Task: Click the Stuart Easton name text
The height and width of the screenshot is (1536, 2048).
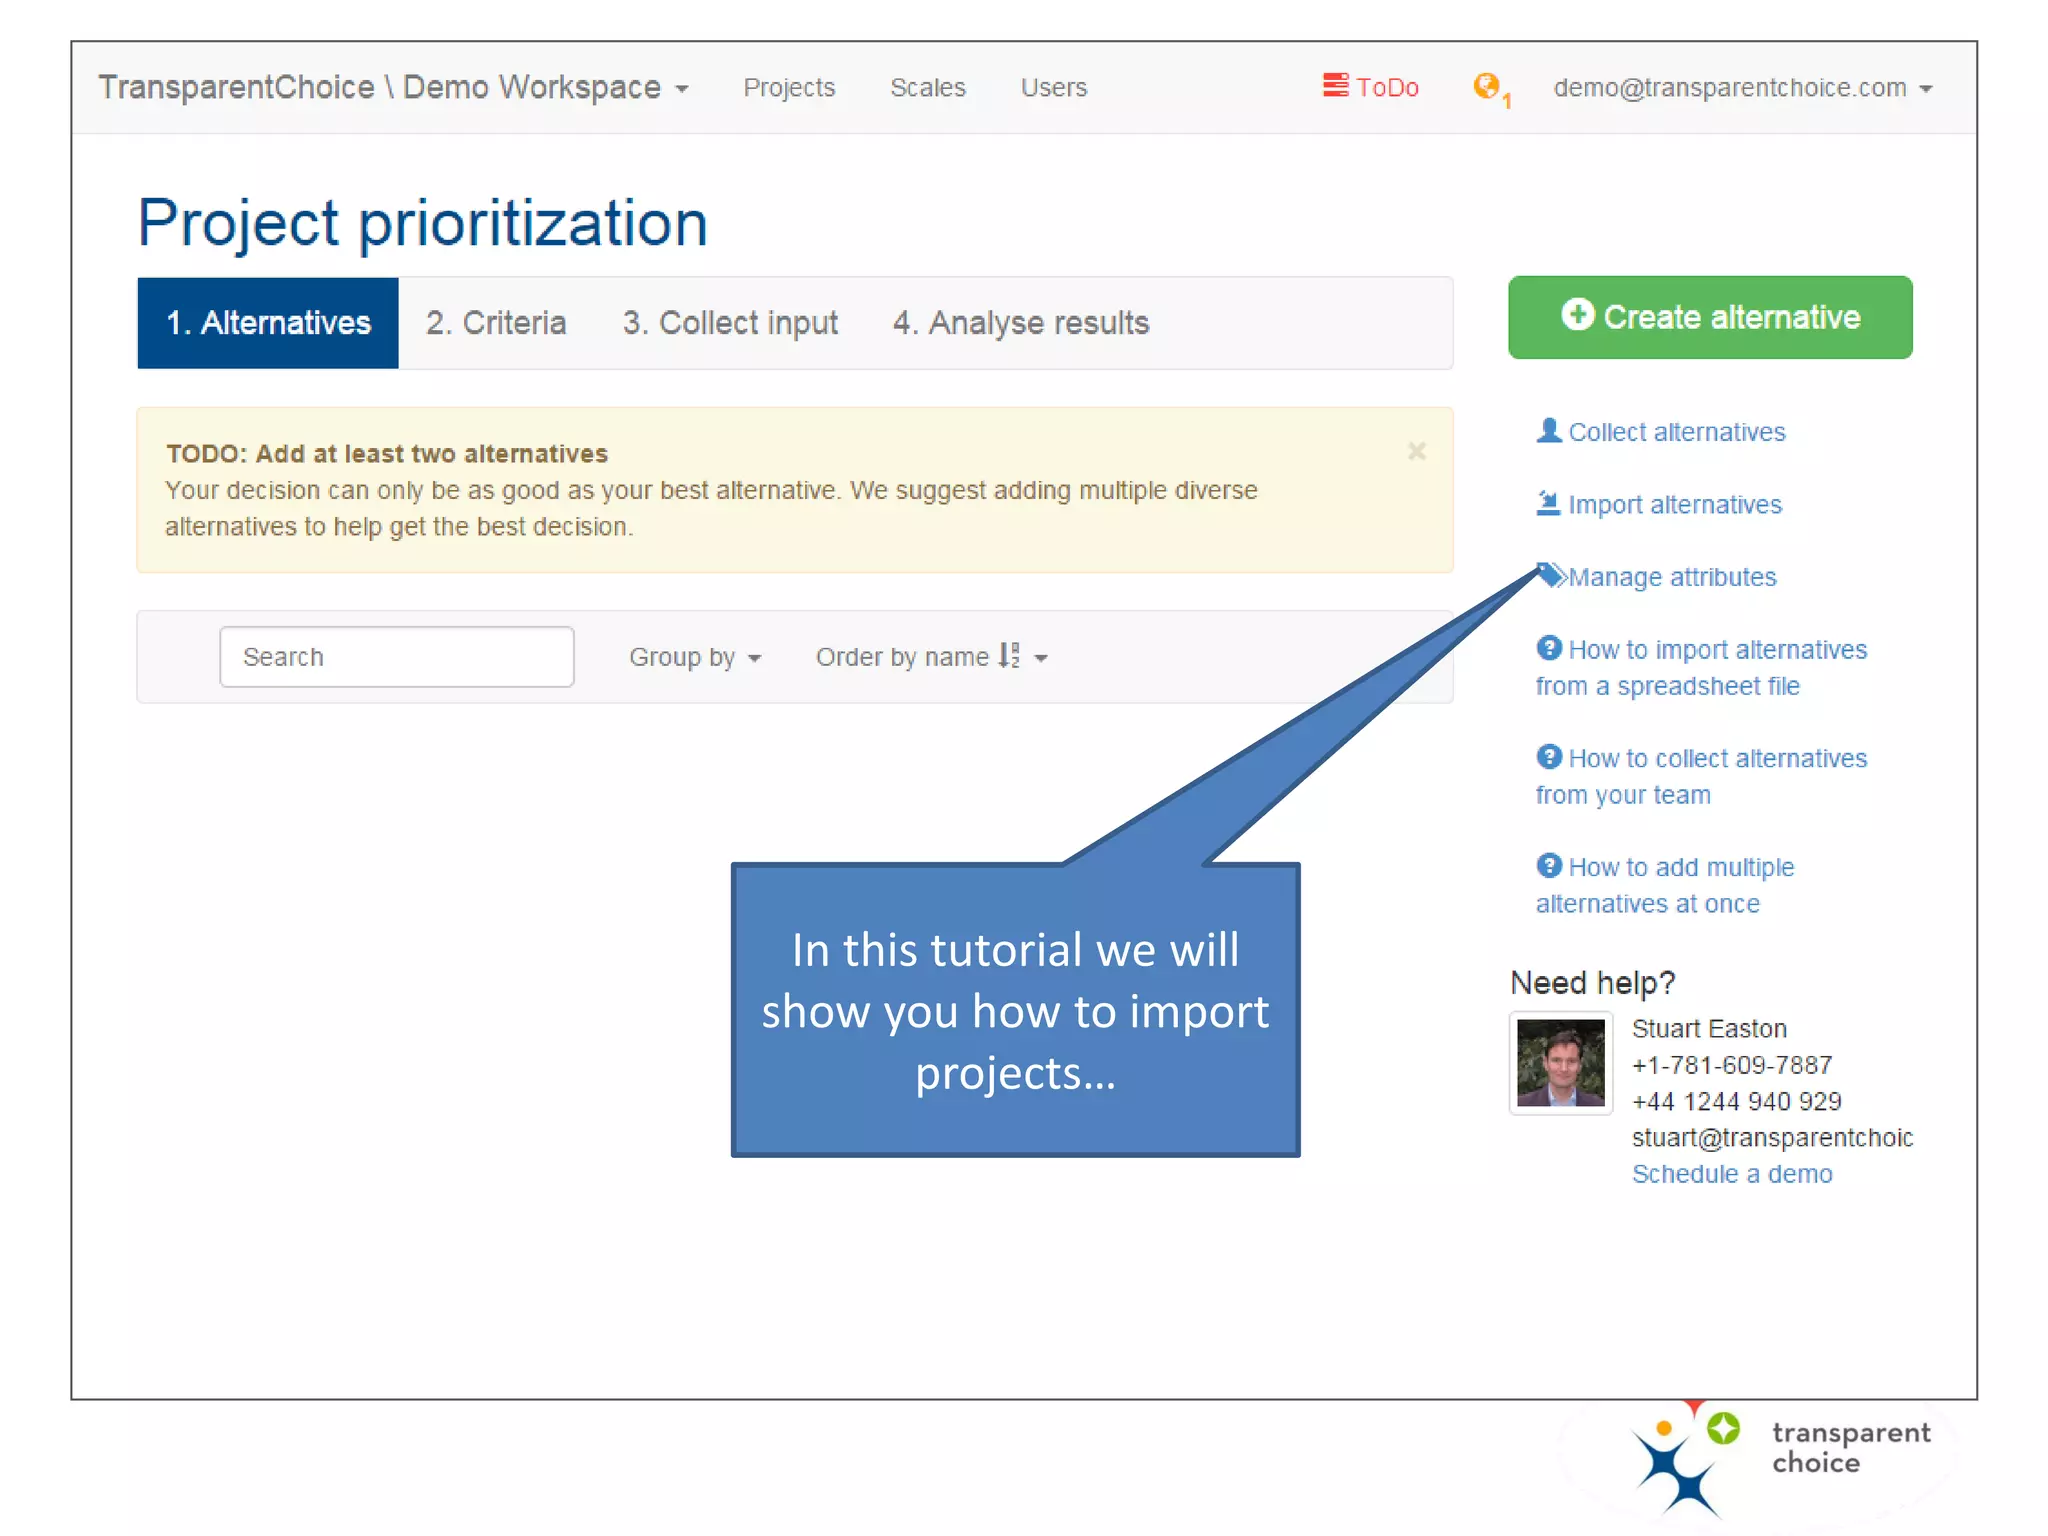Action: pos(1709,1029)
